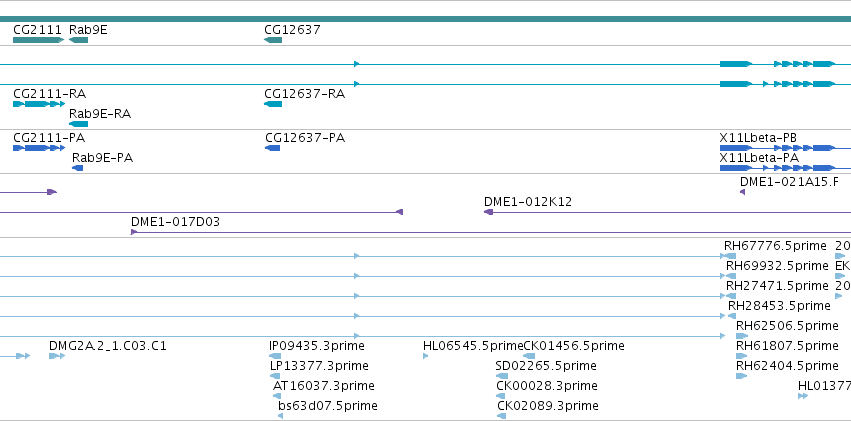Viewport: 851px width, 421px height.
Task: Select the LP13377.3prime EST label
Action: [x=319, y=366]
